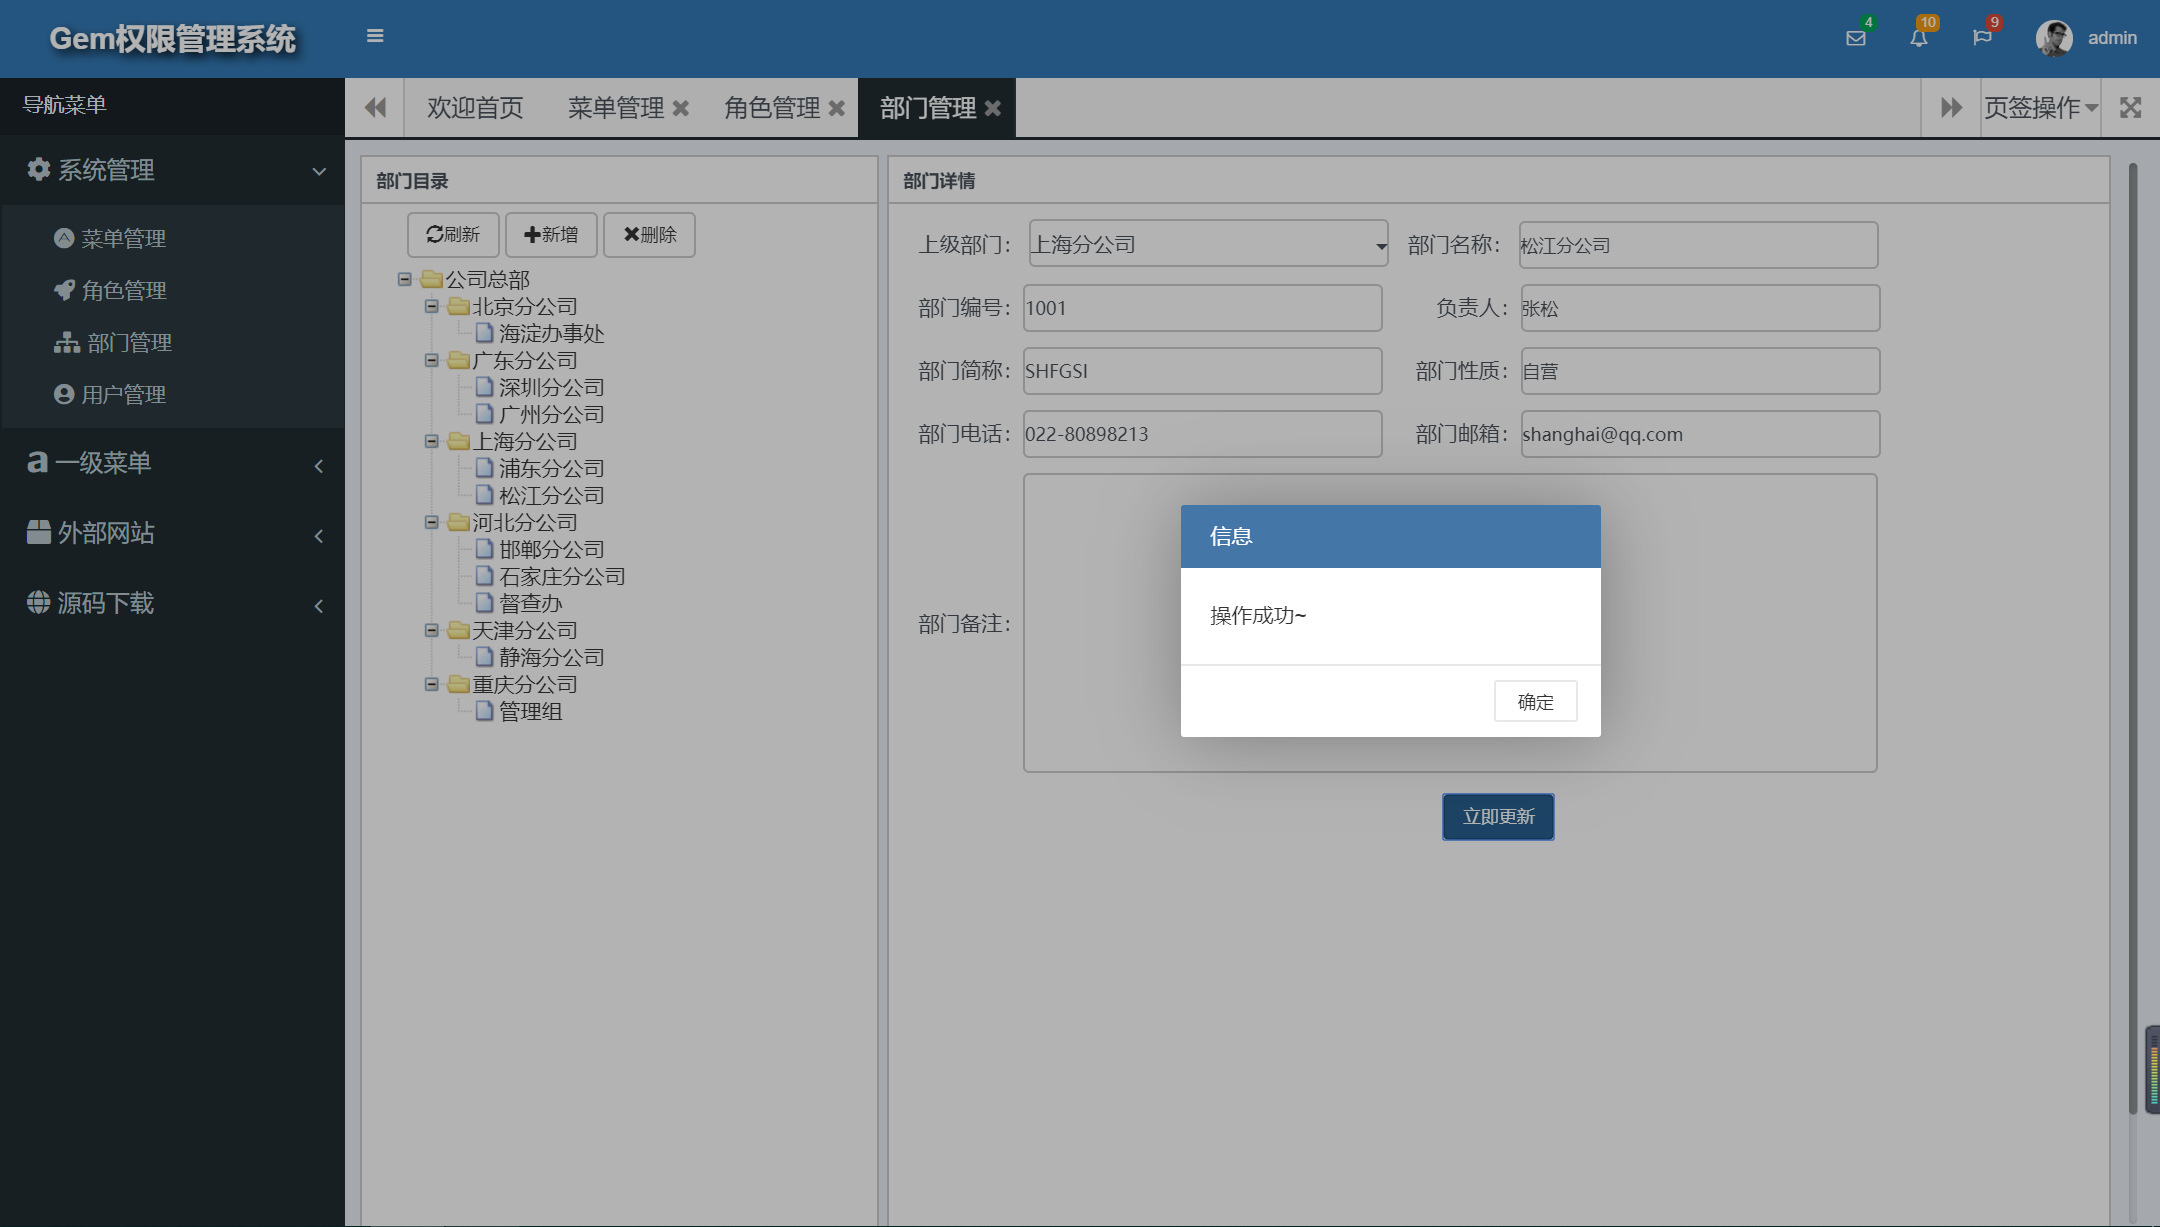The height and width of the screenshot is (1227, 2160).
Task: Click the 立即更新 update button
Action: point(1497,816)
